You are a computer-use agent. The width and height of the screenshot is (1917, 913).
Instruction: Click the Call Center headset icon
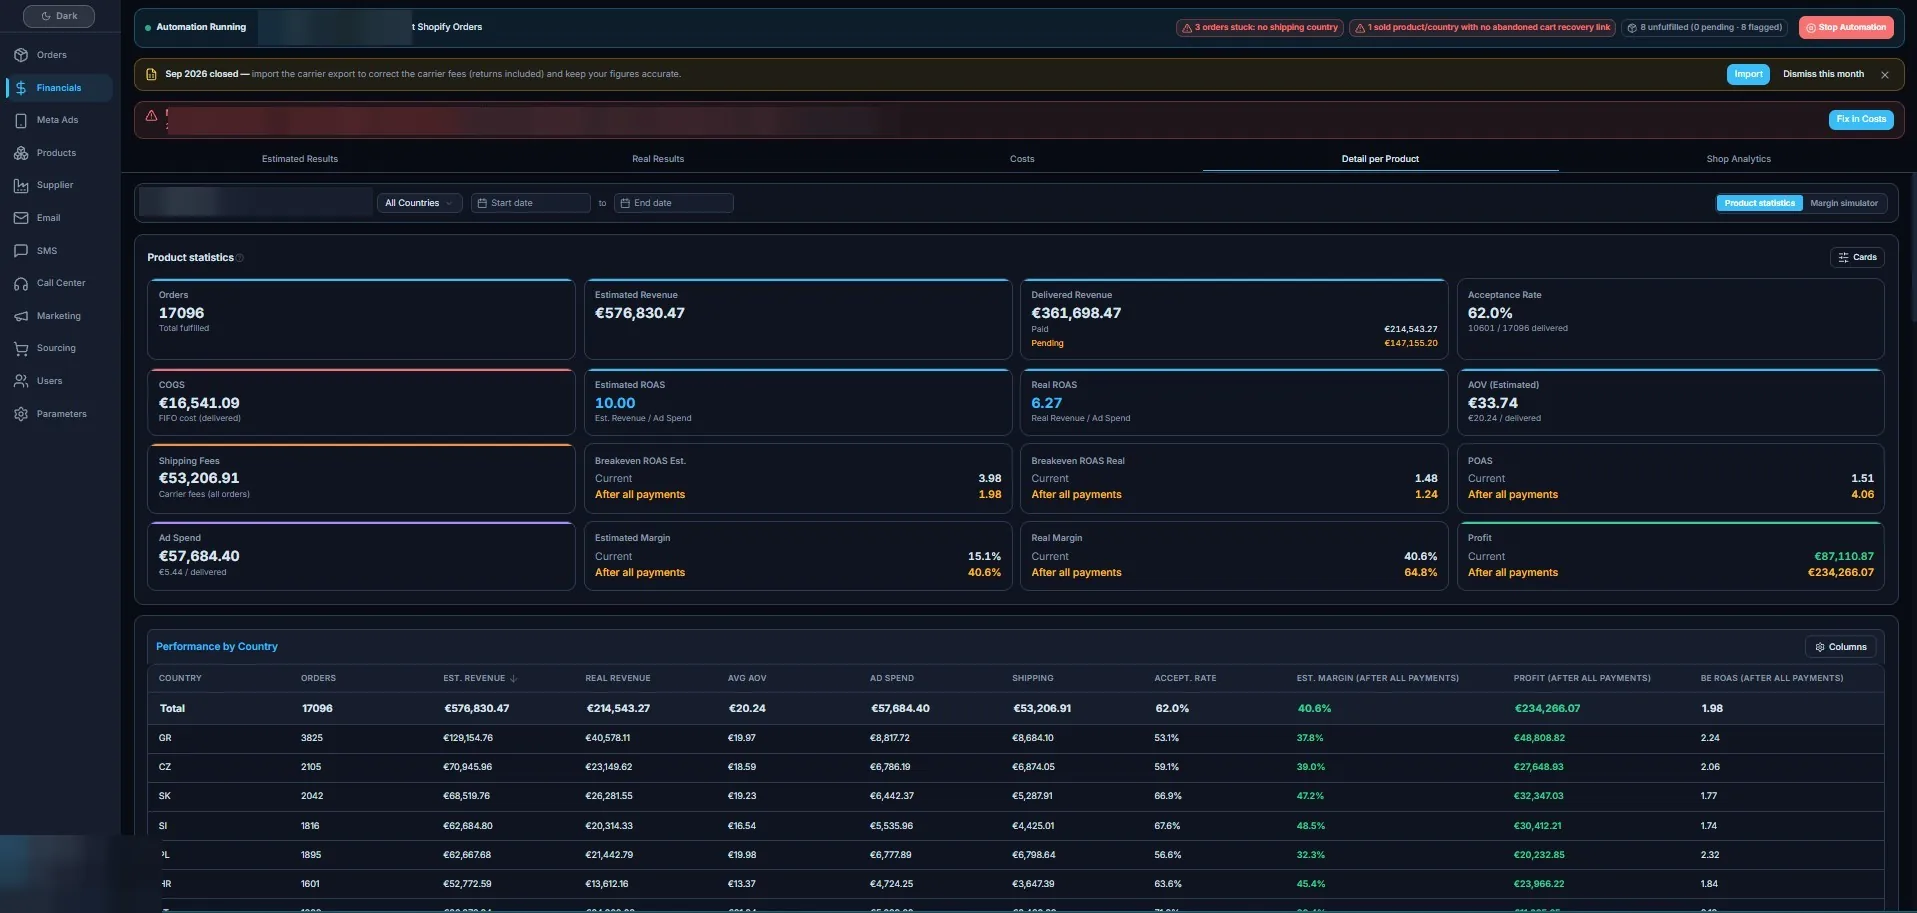point(21,283)
